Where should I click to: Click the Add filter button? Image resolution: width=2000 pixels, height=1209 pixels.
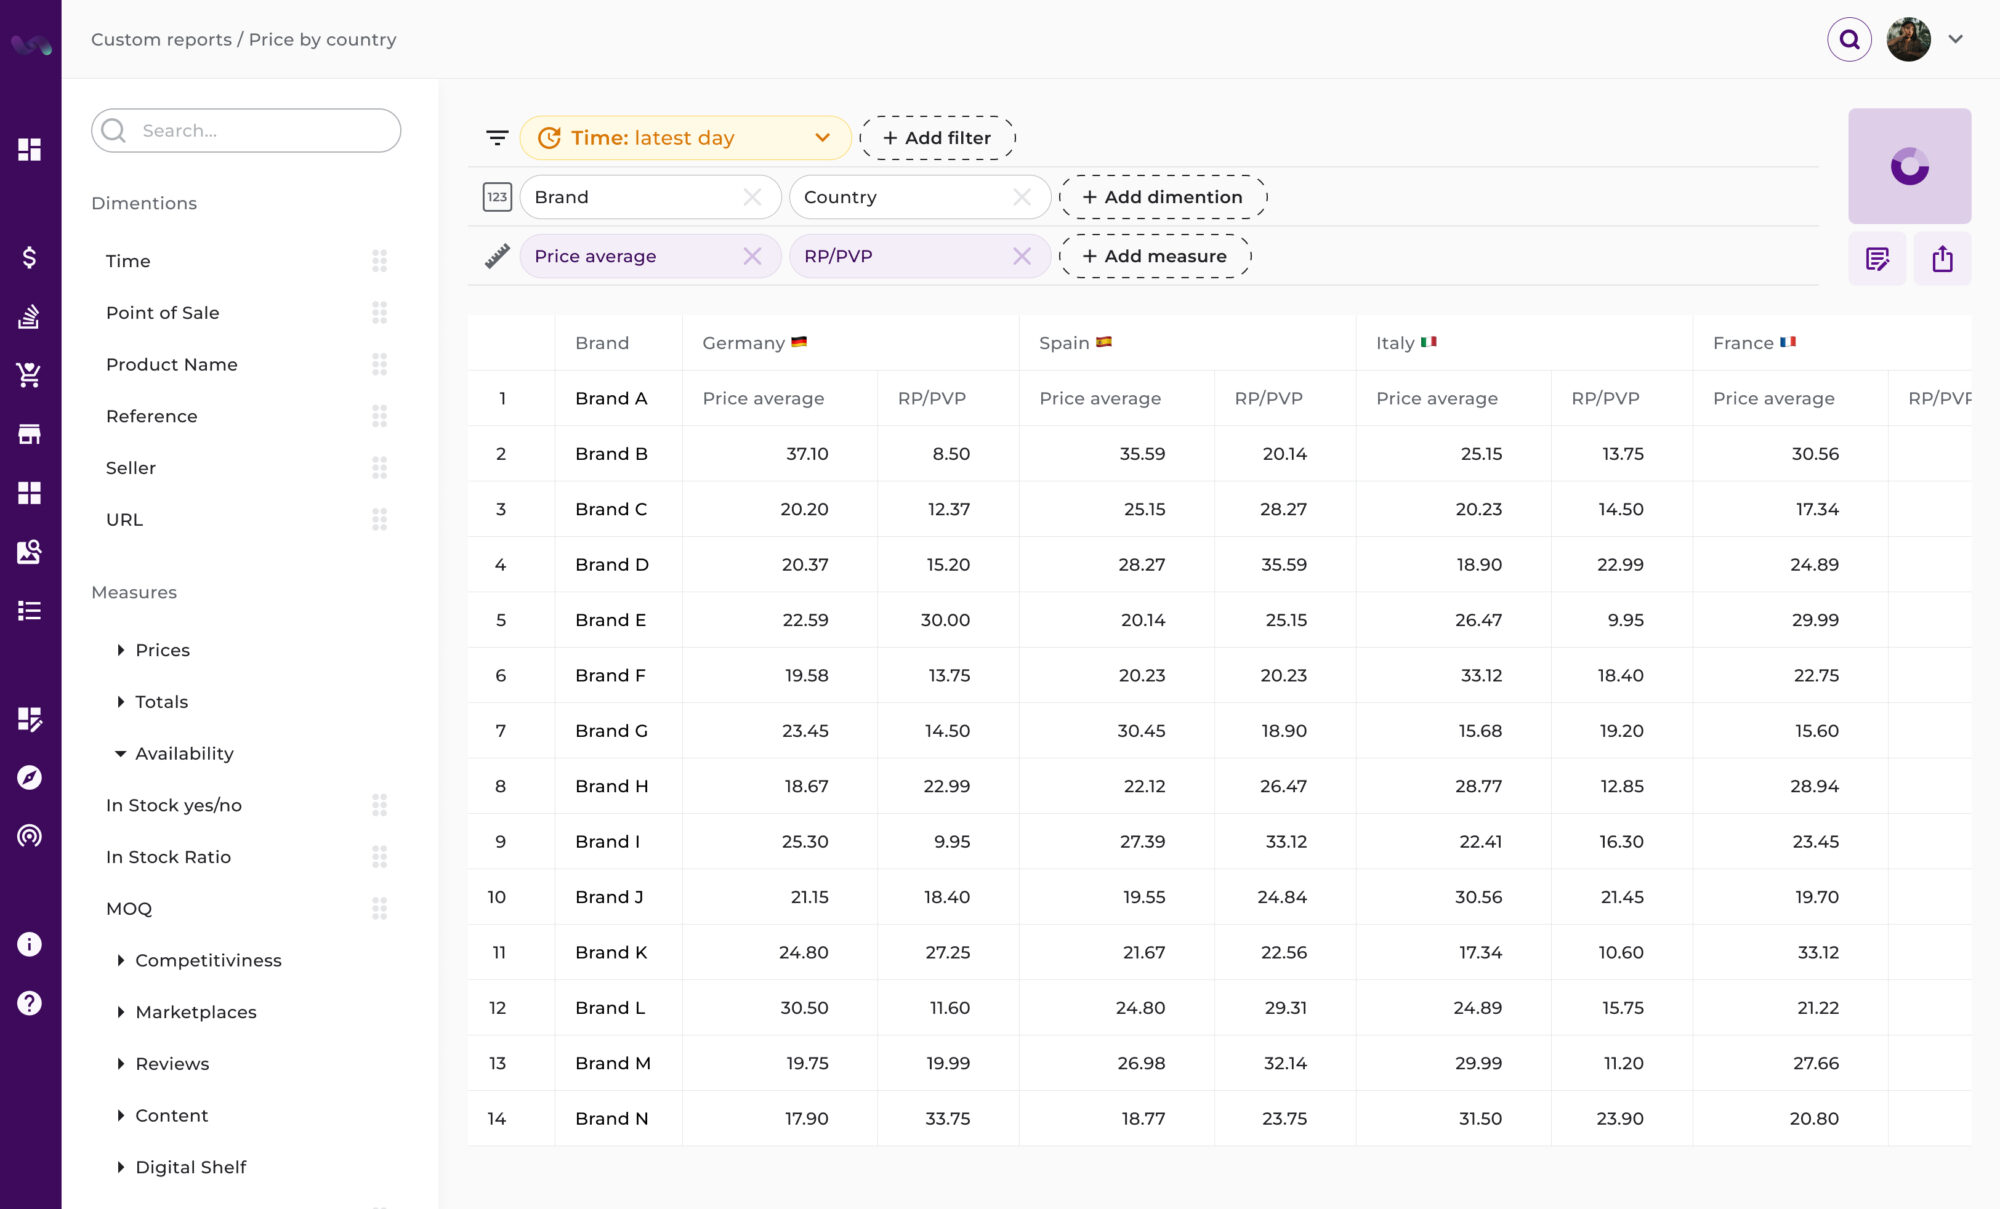[937, 138]
